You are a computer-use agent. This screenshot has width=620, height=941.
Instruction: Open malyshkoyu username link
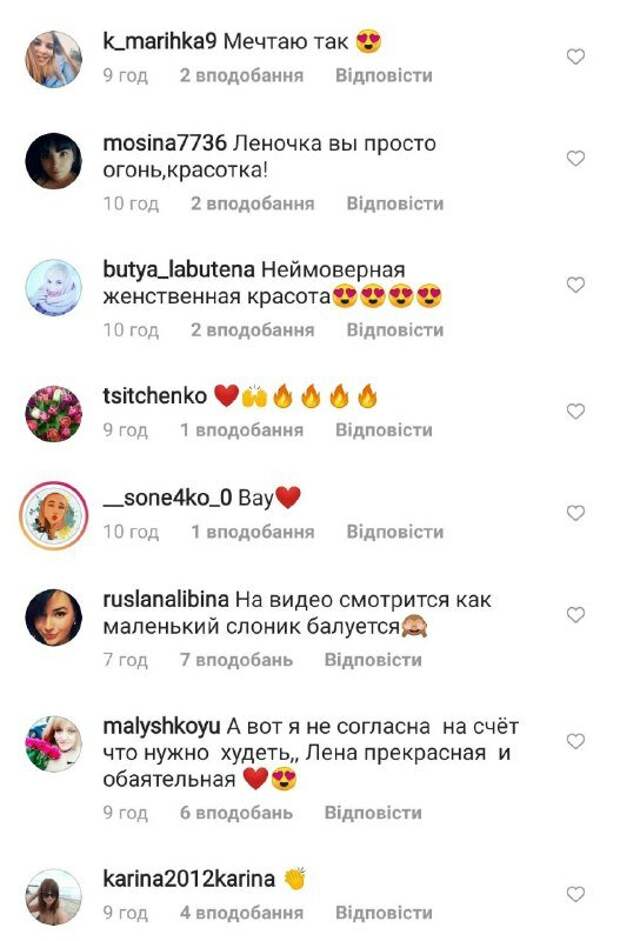pyautogui.click(x=162, y=727)
